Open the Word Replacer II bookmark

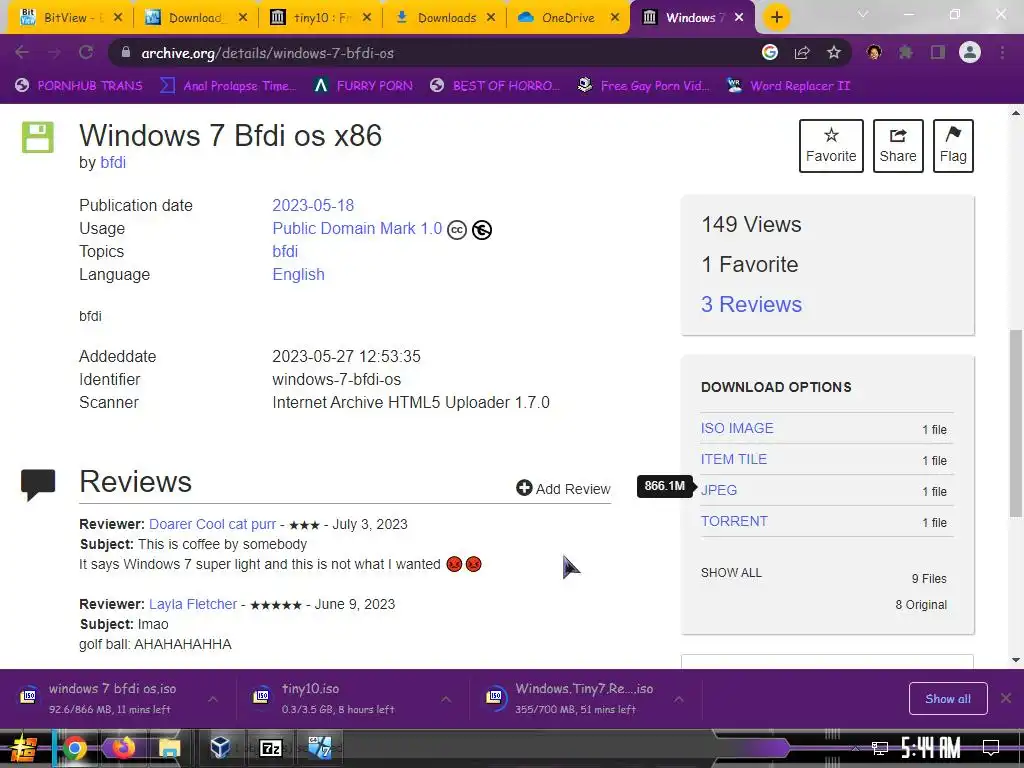click(788, 86)
